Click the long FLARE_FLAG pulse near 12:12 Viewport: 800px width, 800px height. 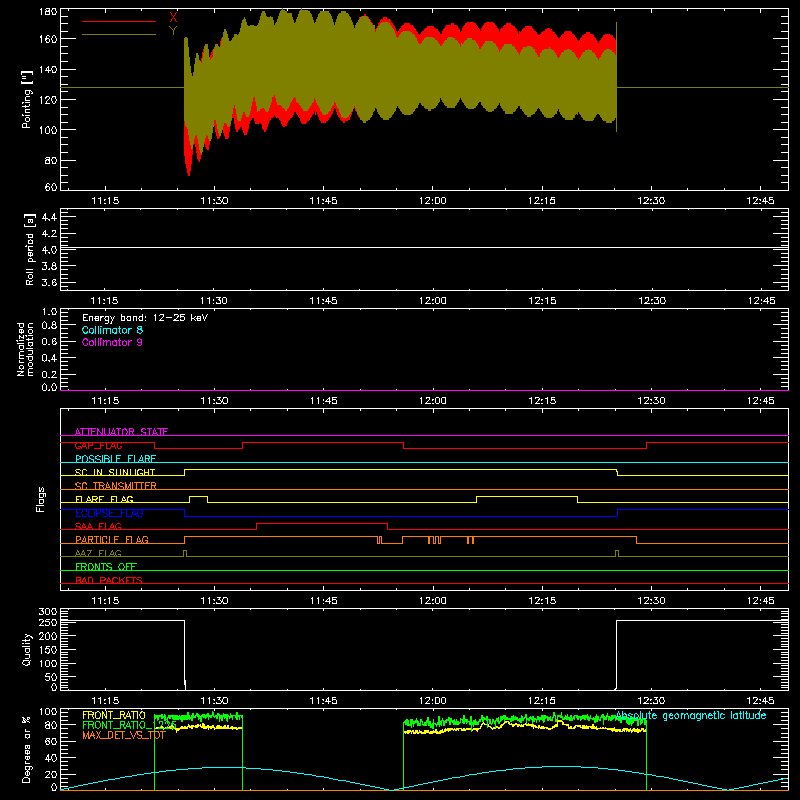tap(527, 497)
